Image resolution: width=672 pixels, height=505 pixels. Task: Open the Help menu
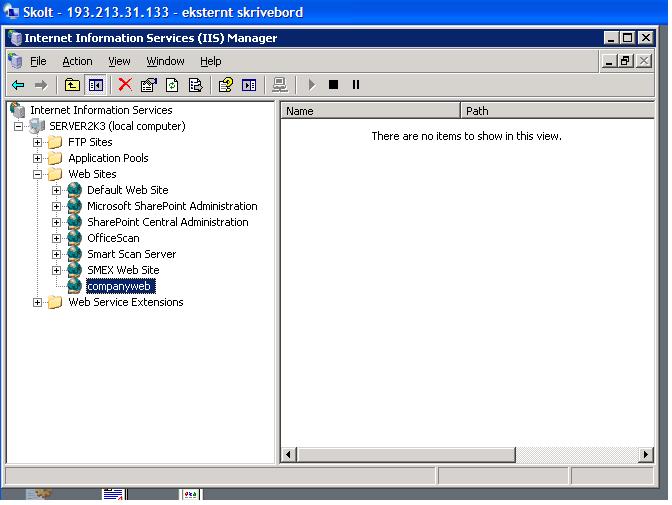click(211, 61)
